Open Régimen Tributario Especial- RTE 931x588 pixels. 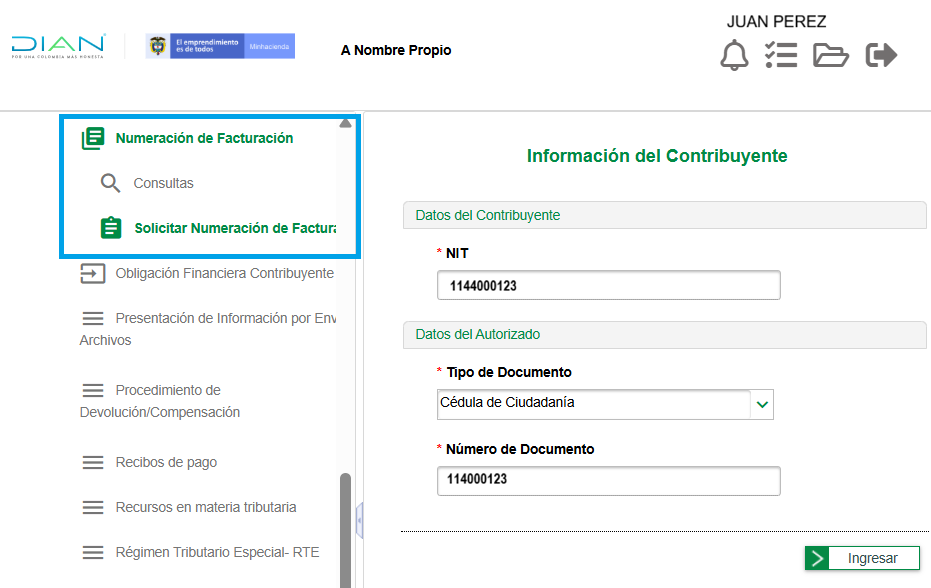pyautogui.click(x=217, y=552)
